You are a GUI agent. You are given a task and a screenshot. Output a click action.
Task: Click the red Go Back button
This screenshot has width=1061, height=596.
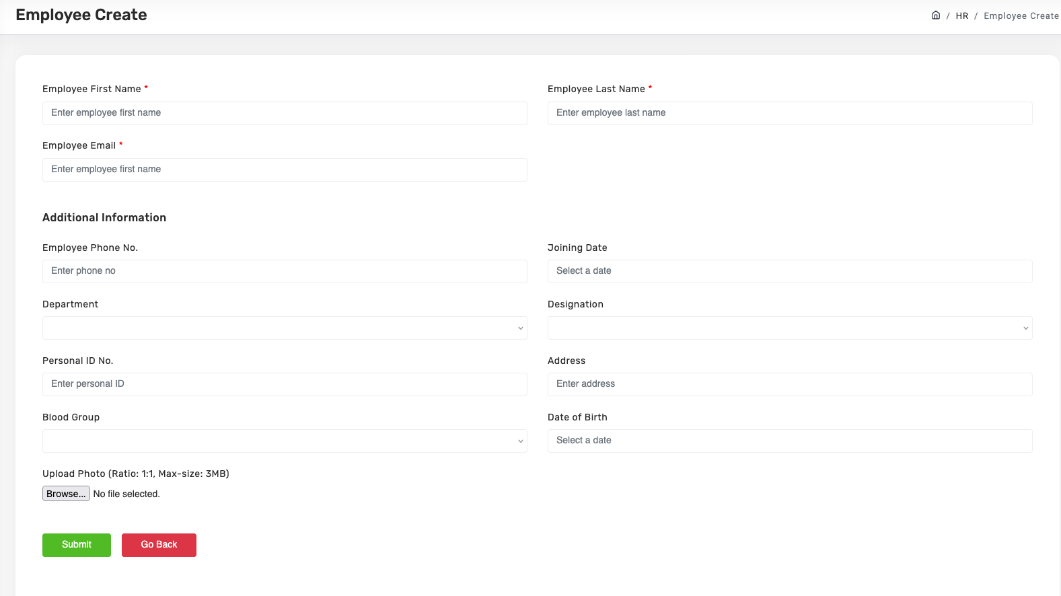[x=159, y=545]
